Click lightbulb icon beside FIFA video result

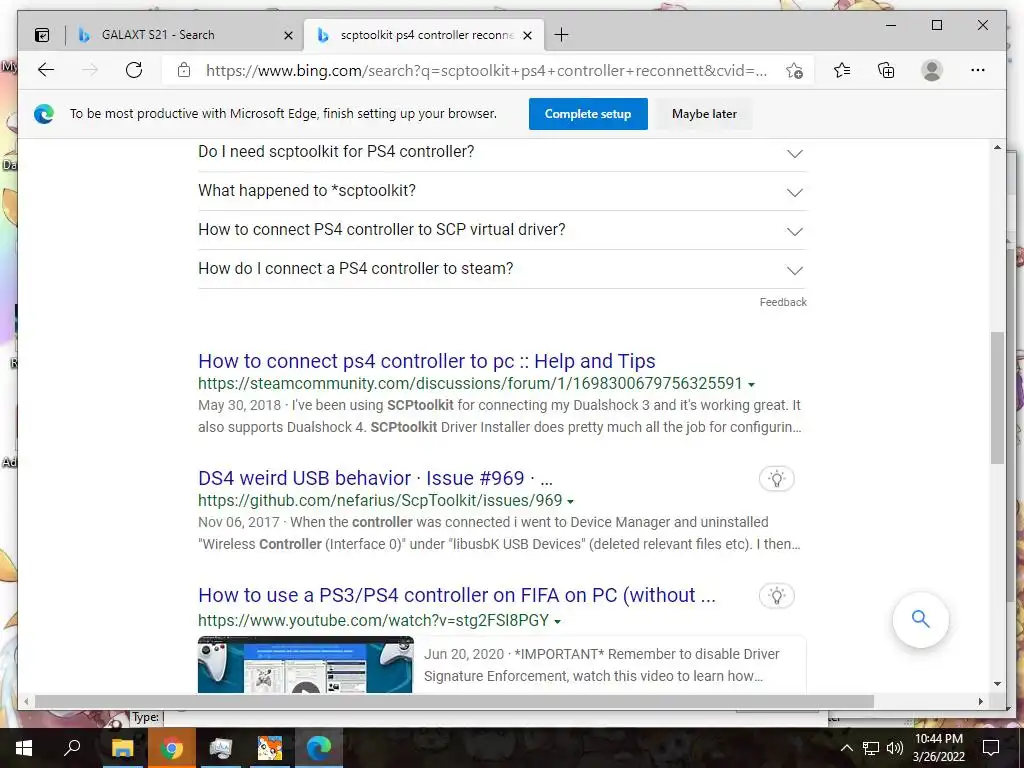[x=776, y=596]
